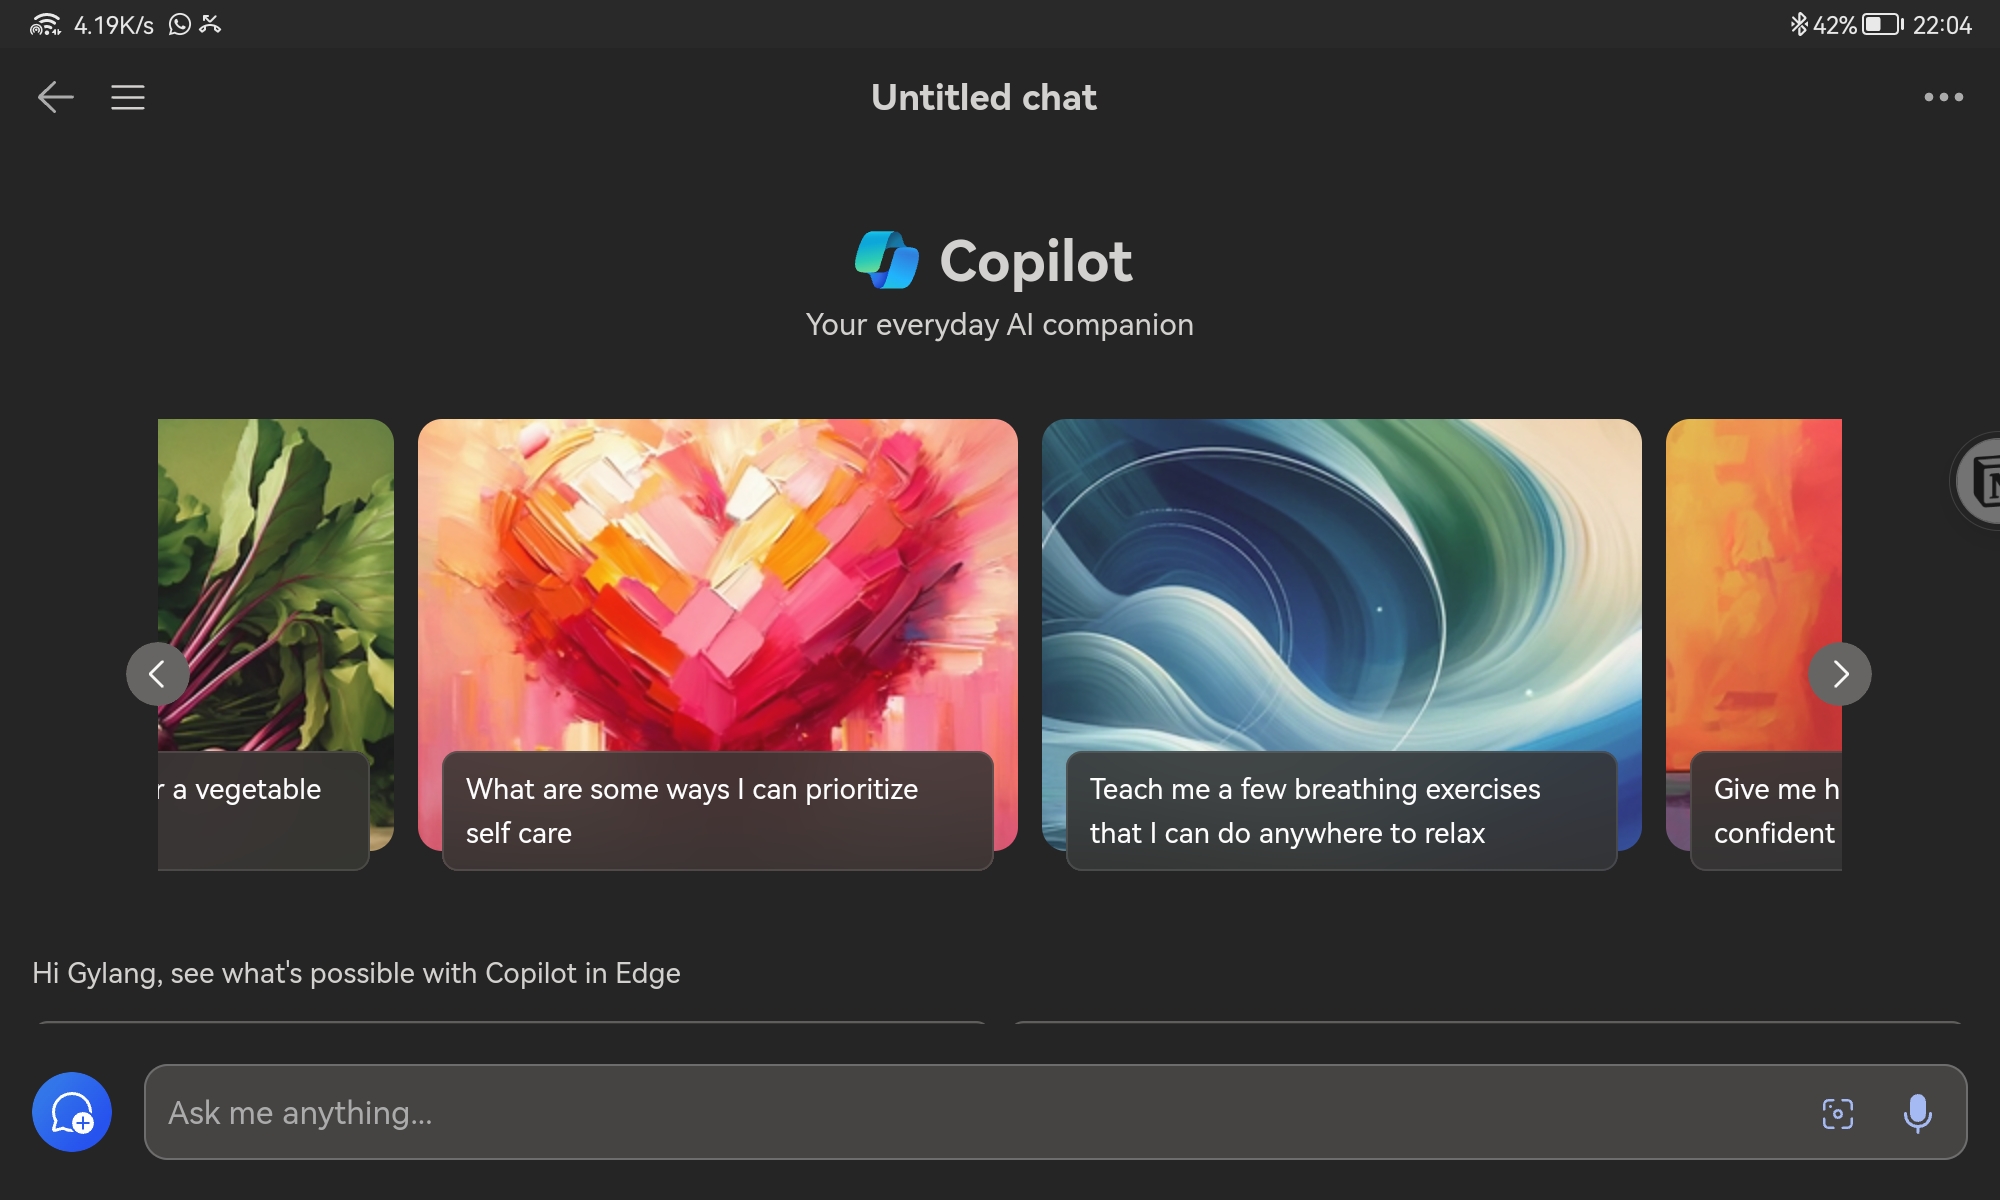Pick the 'Give me' confident prompt

[x=1768, y=811]
